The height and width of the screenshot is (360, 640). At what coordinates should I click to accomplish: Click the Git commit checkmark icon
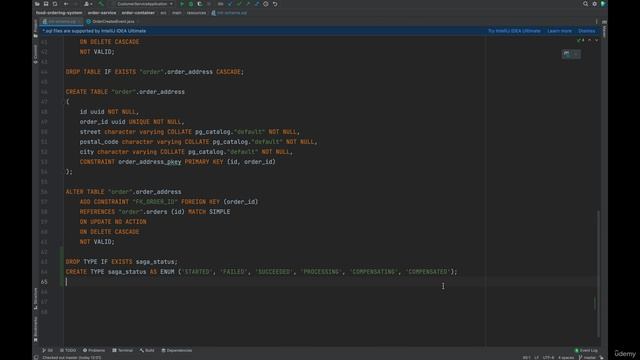pos(239,4)
